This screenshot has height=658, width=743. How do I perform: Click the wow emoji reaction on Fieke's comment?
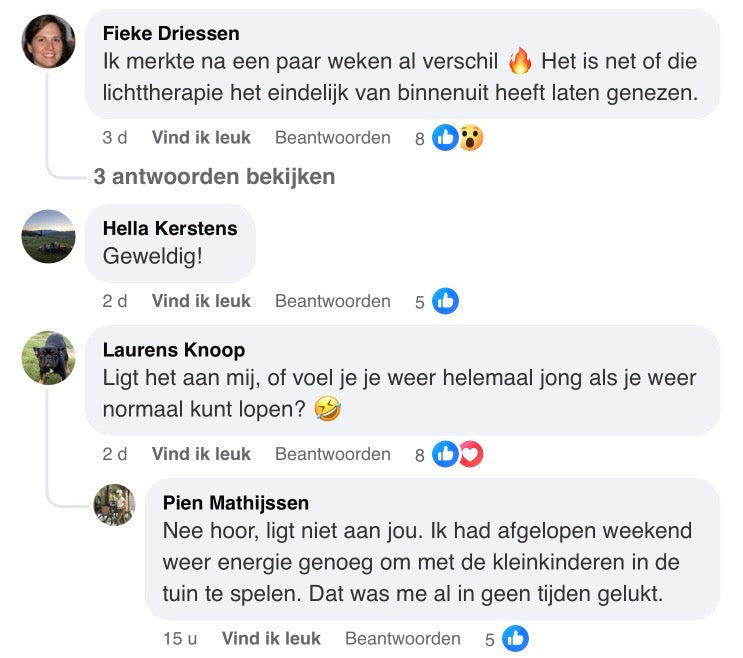pos(470,138)
